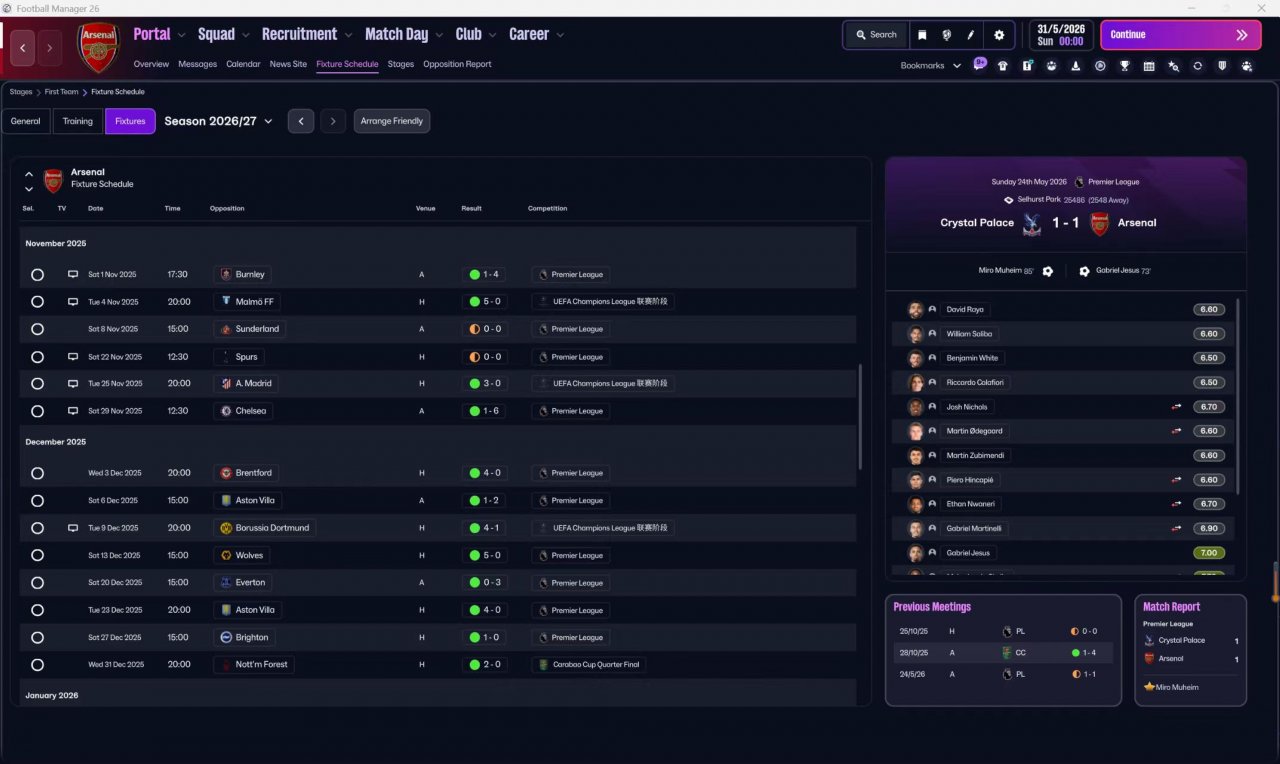This screenshot has width=1280, height=764.
Task: Select the Malmö FF fixture radio button
Action: [37, 302]
